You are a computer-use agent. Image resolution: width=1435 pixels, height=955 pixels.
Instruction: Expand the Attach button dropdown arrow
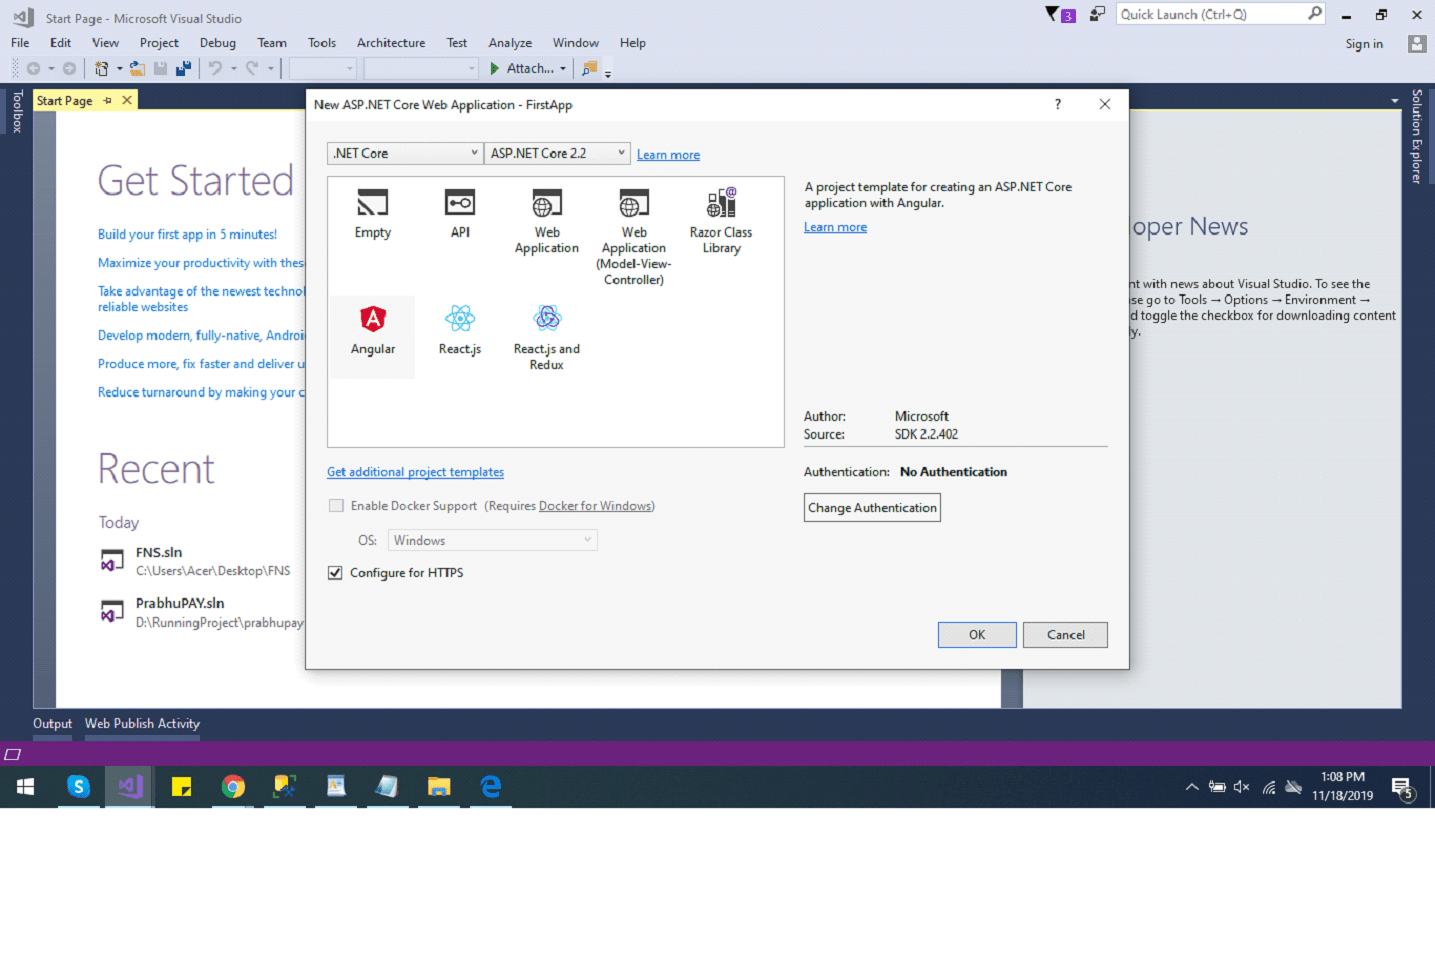[563, 69]
